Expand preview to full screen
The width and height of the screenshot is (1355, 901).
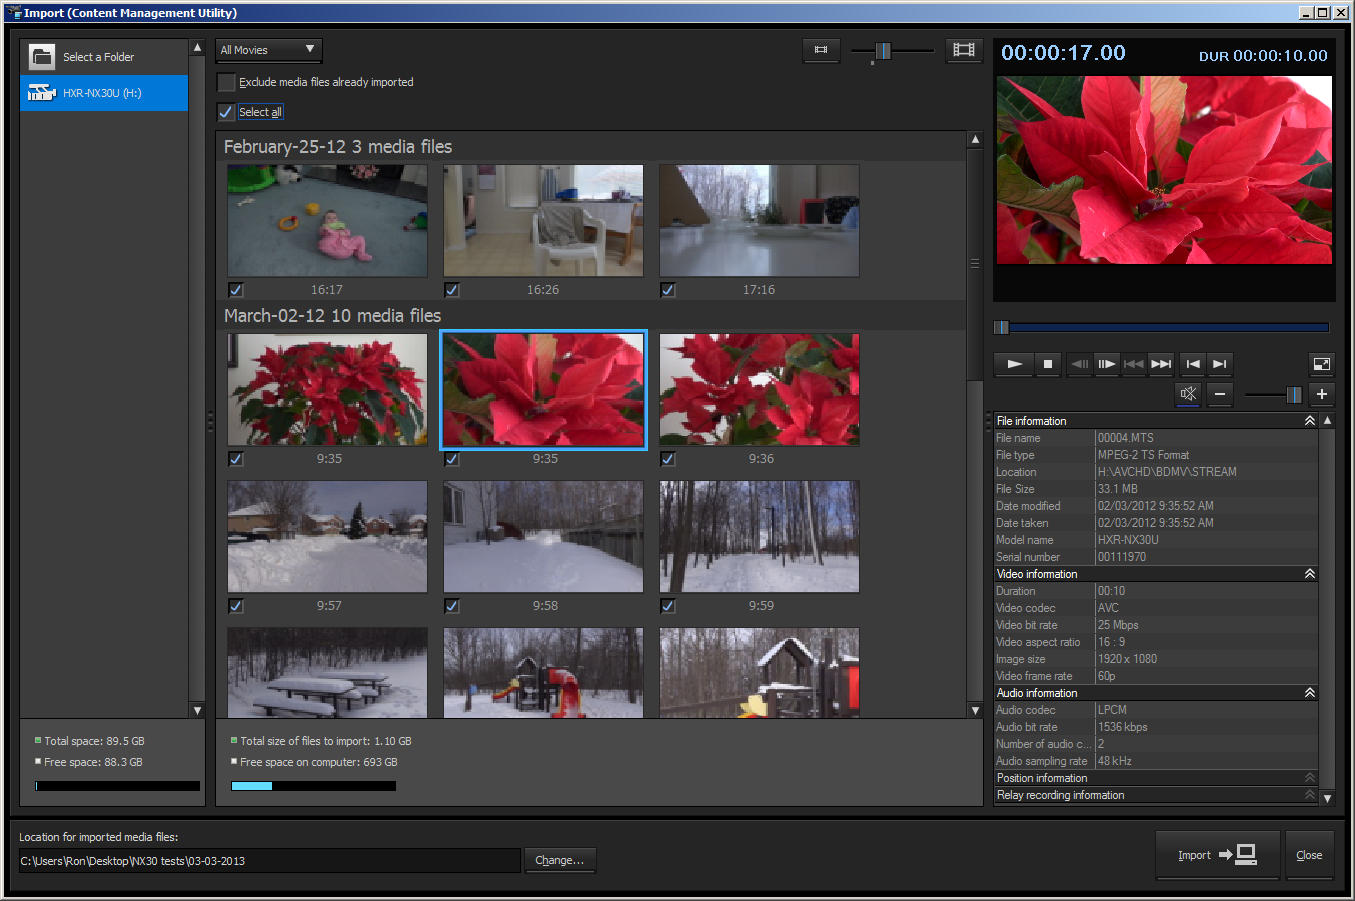[x=1321, y=364]
